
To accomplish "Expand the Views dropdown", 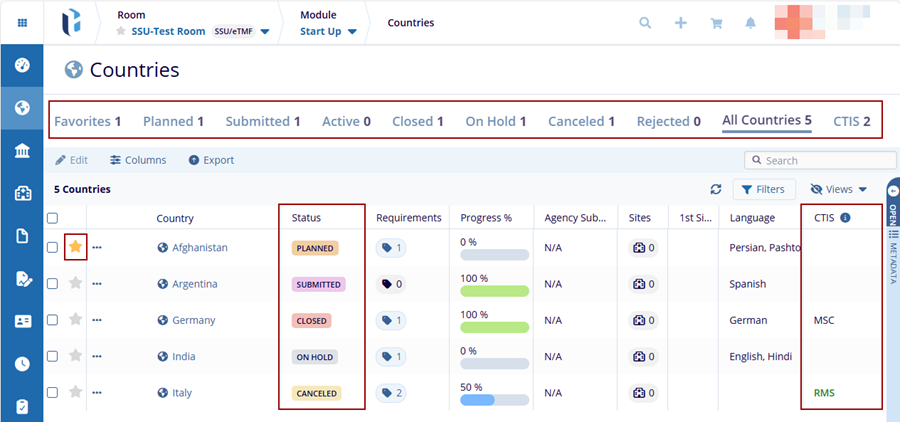I will 838,189.
